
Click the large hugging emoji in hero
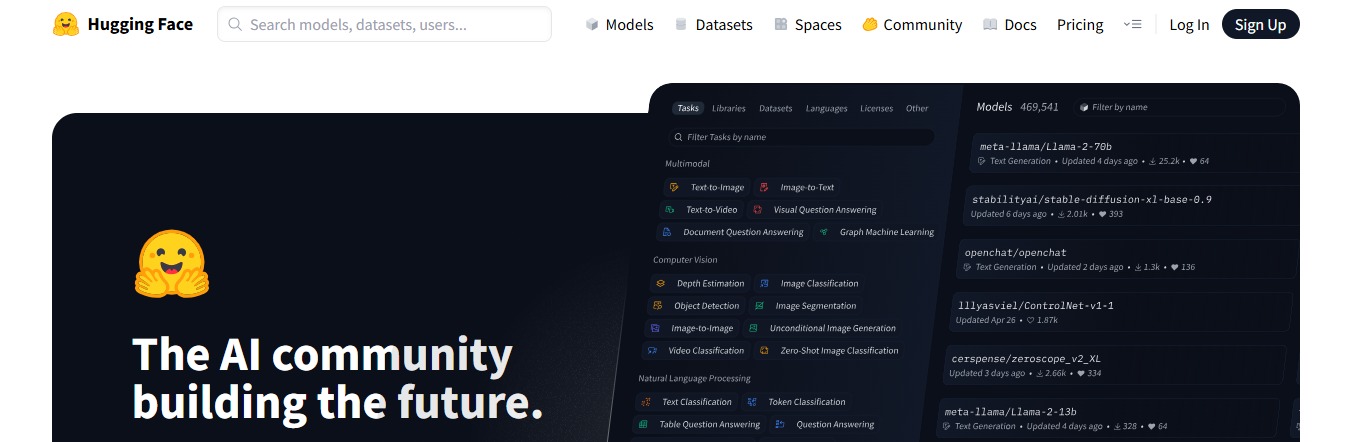[x=171, y=264]
